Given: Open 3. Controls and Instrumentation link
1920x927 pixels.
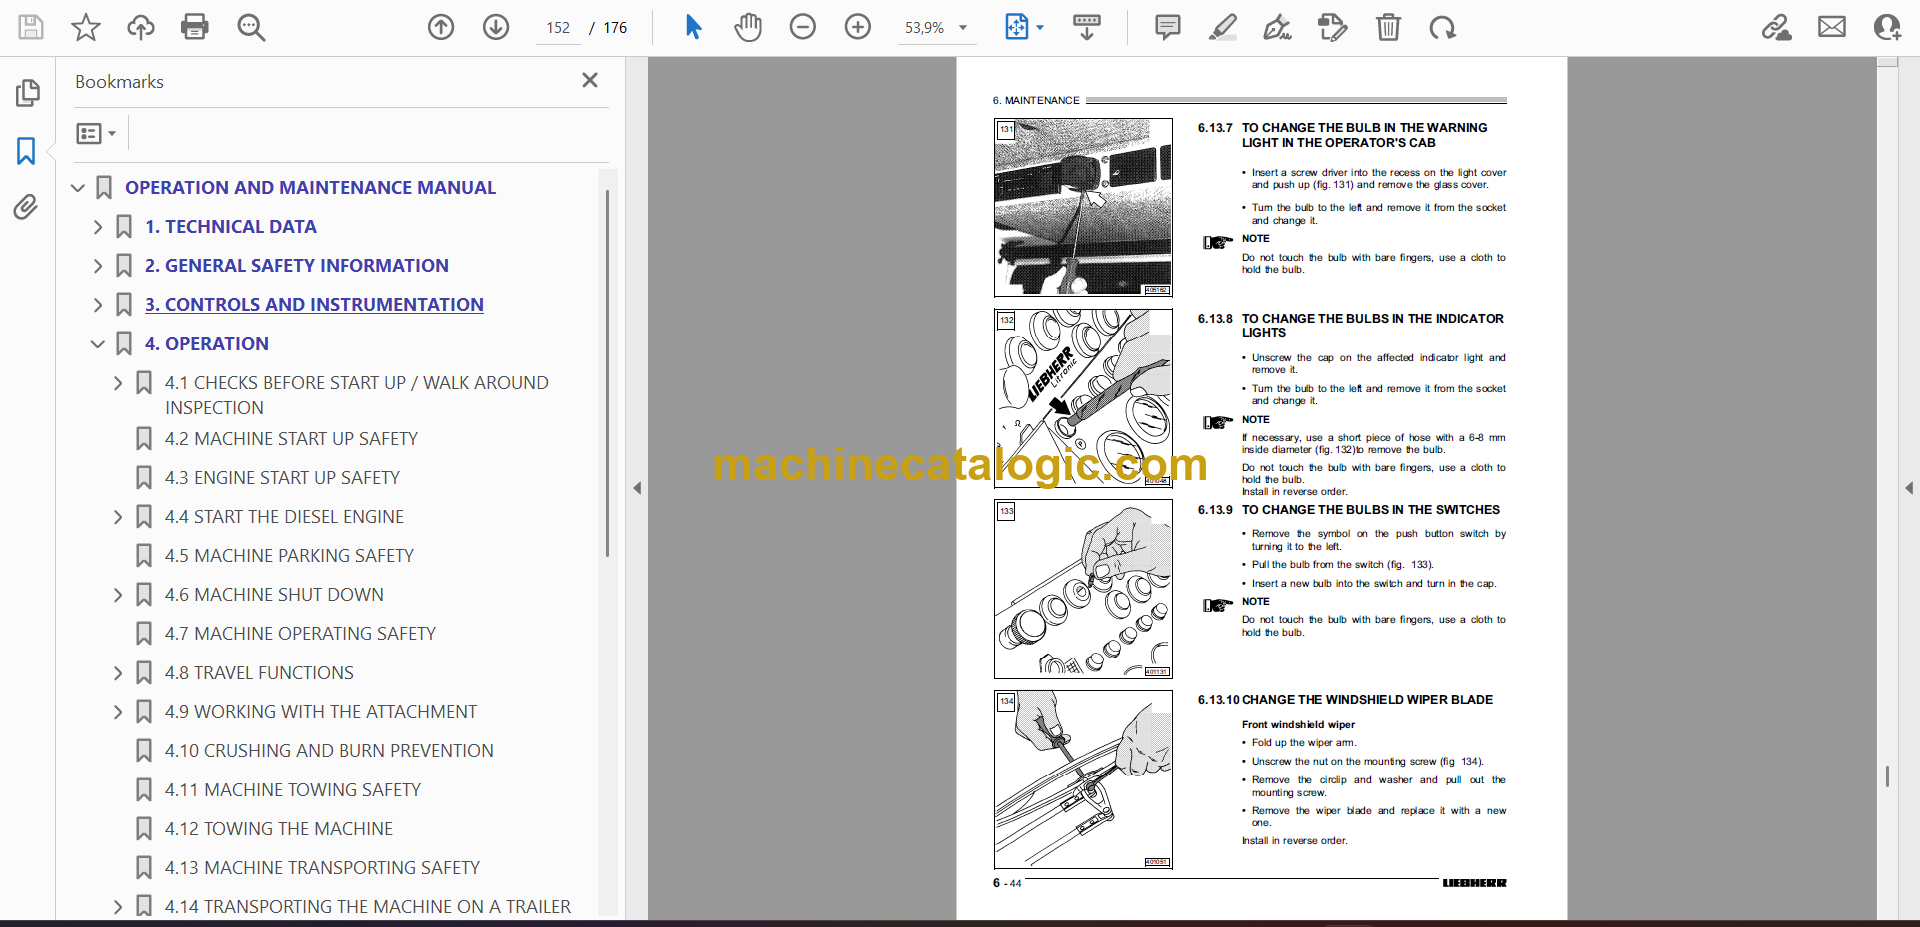Looking at the screenshot, I should (314, 305).
